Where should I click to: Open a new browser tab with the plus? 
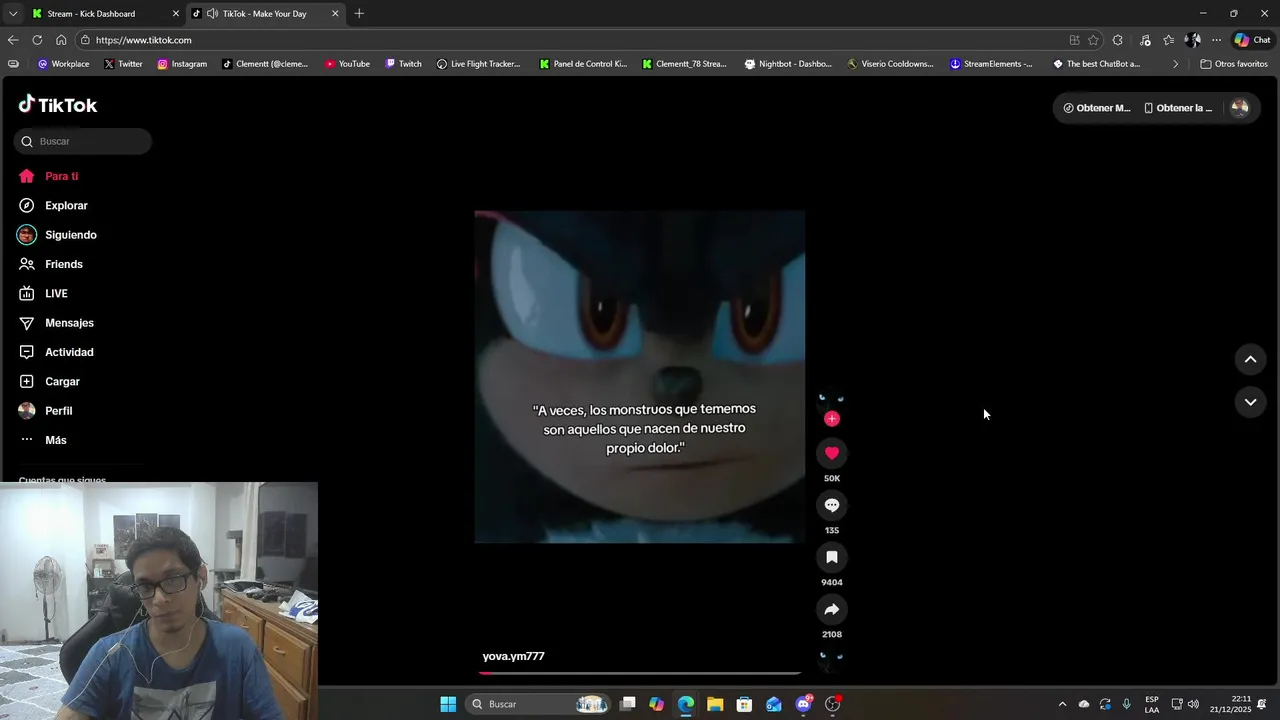359,14
